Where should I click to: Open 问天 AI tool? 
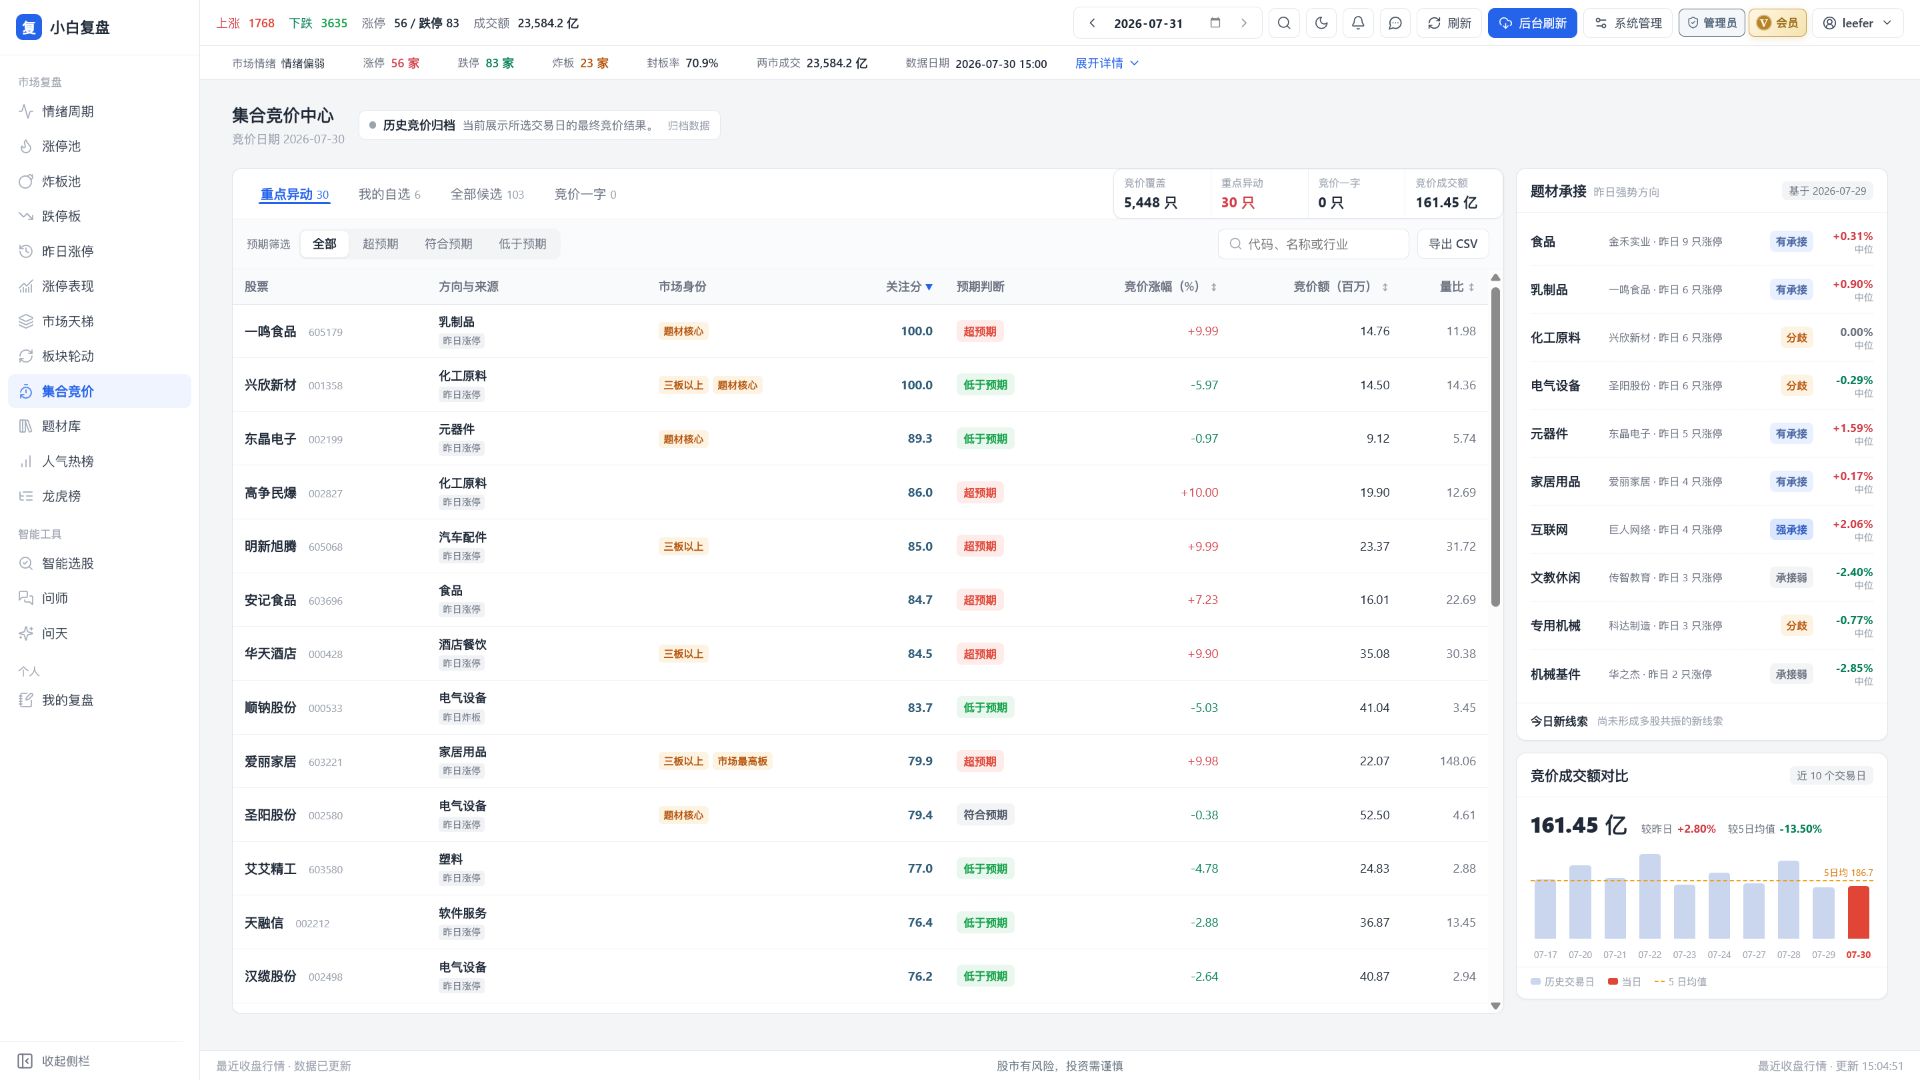pos(99,633)
